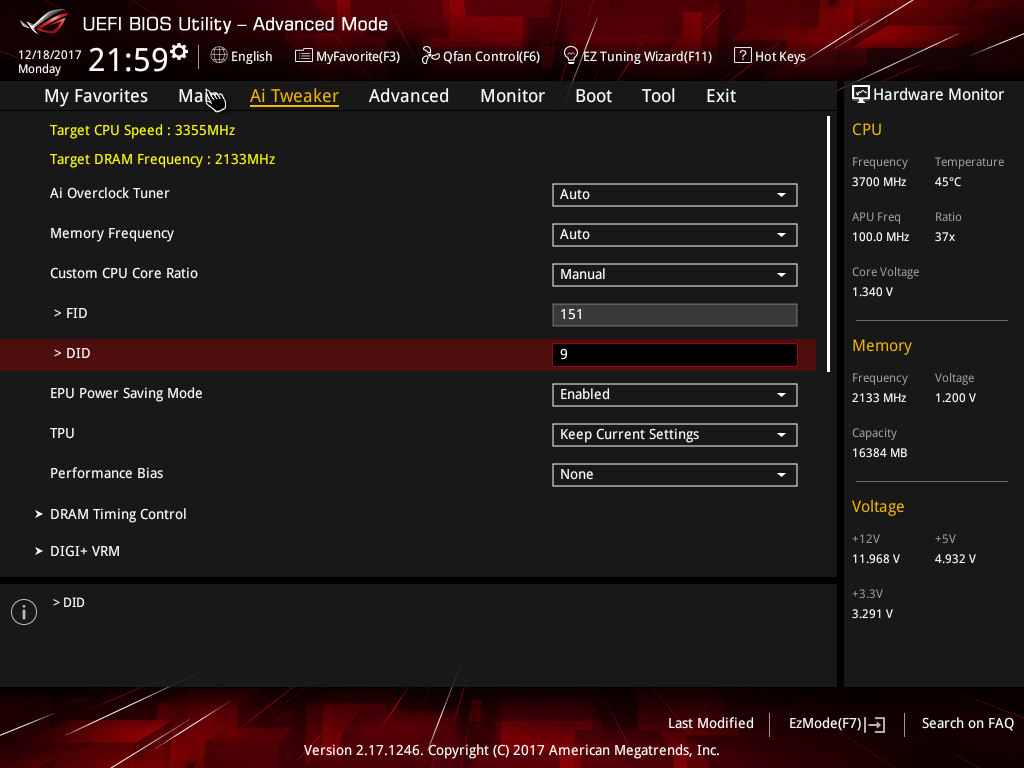The image size is (1024, 768).
Task: Click Core Voltage value 1.340 V
Action: click(x=872, y=292)
